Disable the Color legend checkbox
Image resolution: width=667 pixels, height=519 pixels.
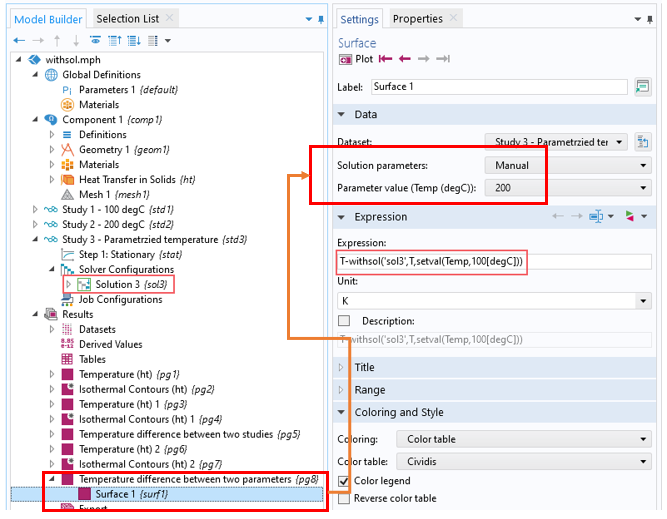[x=345, y=481]
